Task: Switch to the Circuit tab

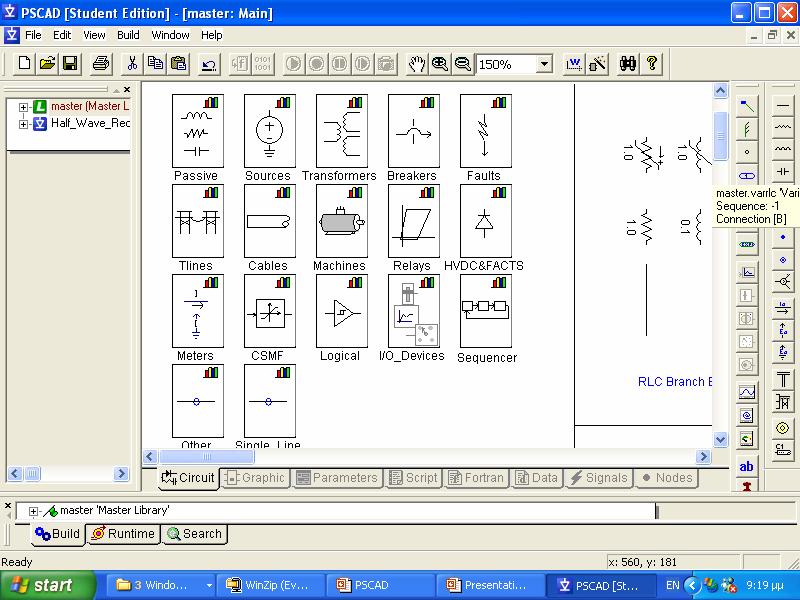Action: click(x=188, y=478)
